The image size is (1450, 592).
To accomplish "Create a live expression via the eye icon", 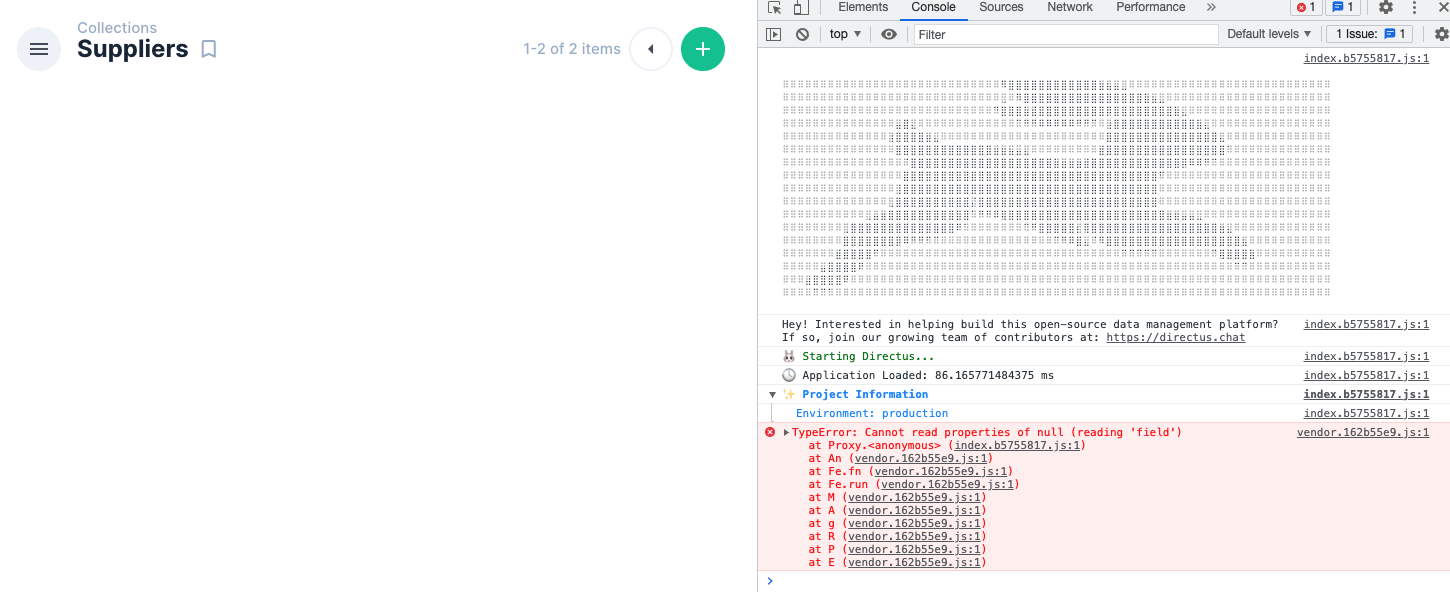I will point(889,33).
